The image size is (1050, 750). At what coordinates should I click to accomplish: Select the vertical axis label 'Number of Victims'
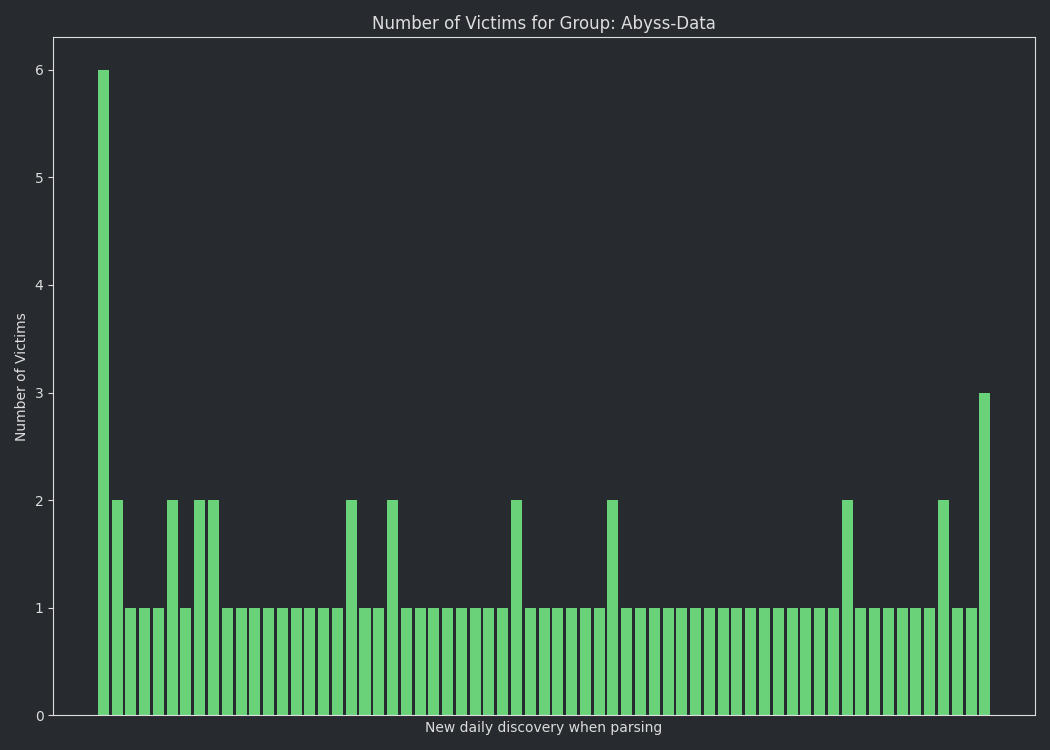coord(20,377)
